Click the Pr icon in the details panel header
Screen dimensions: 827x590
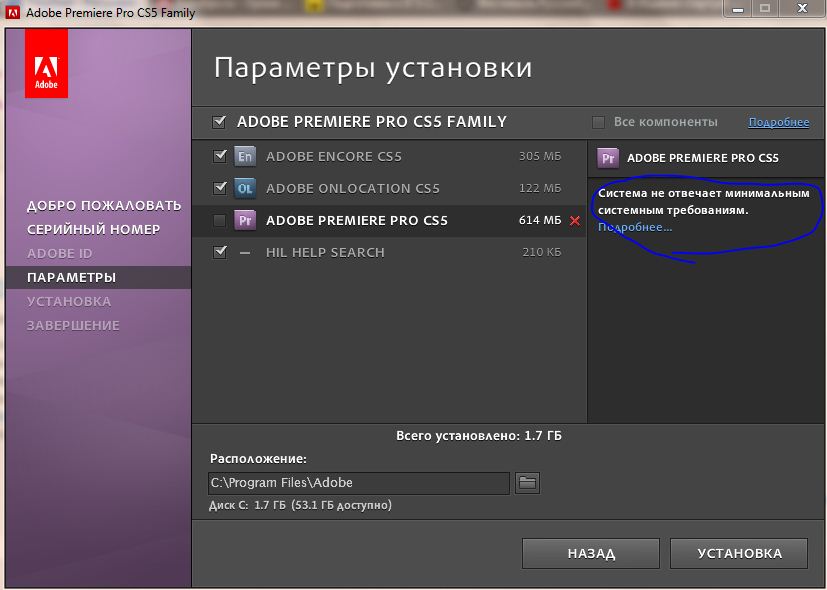point(608,158)
